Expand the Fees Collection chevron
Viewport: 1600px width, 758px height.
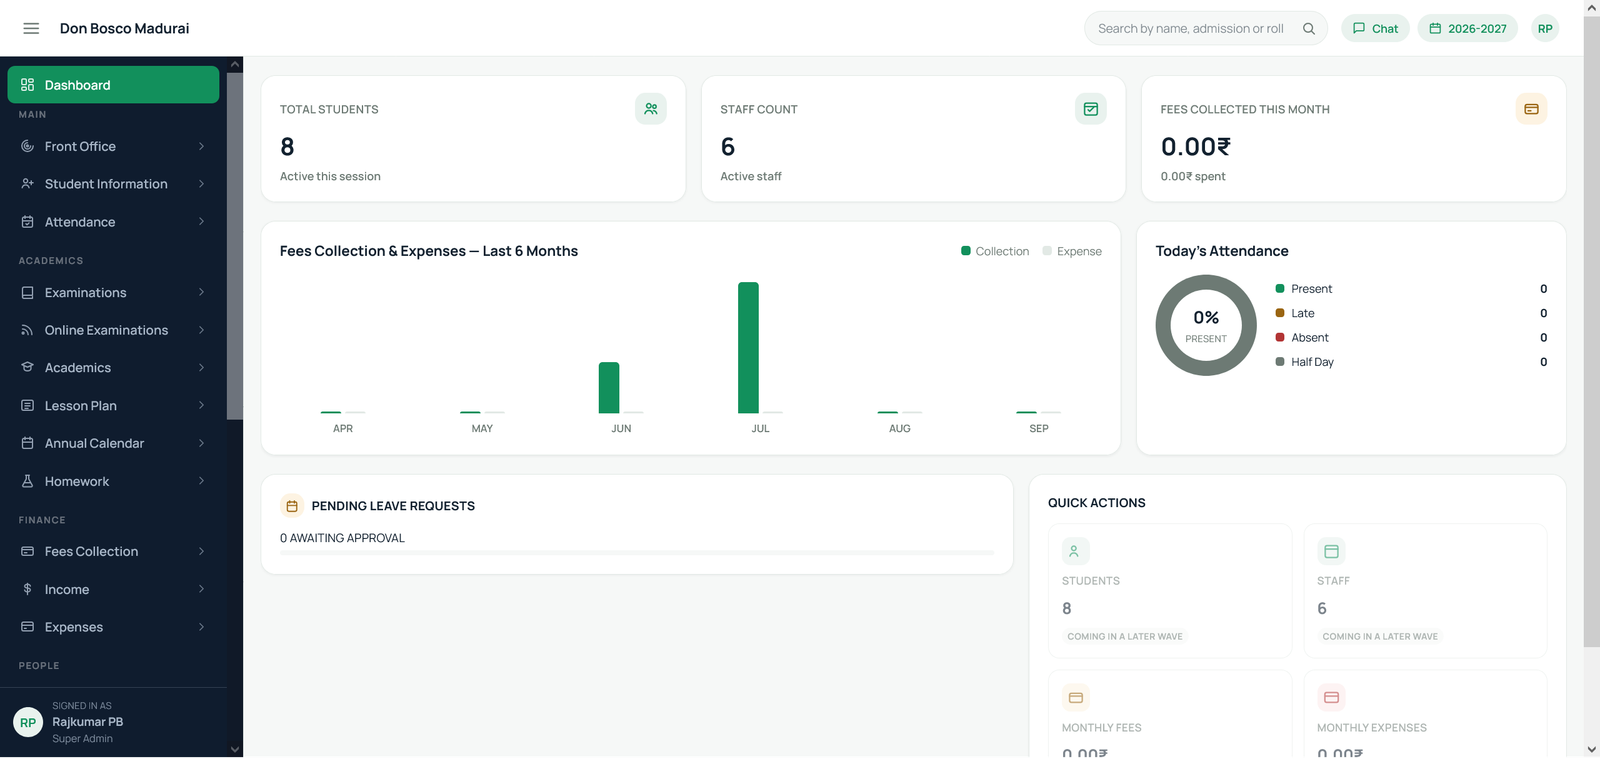click(201, 551)
